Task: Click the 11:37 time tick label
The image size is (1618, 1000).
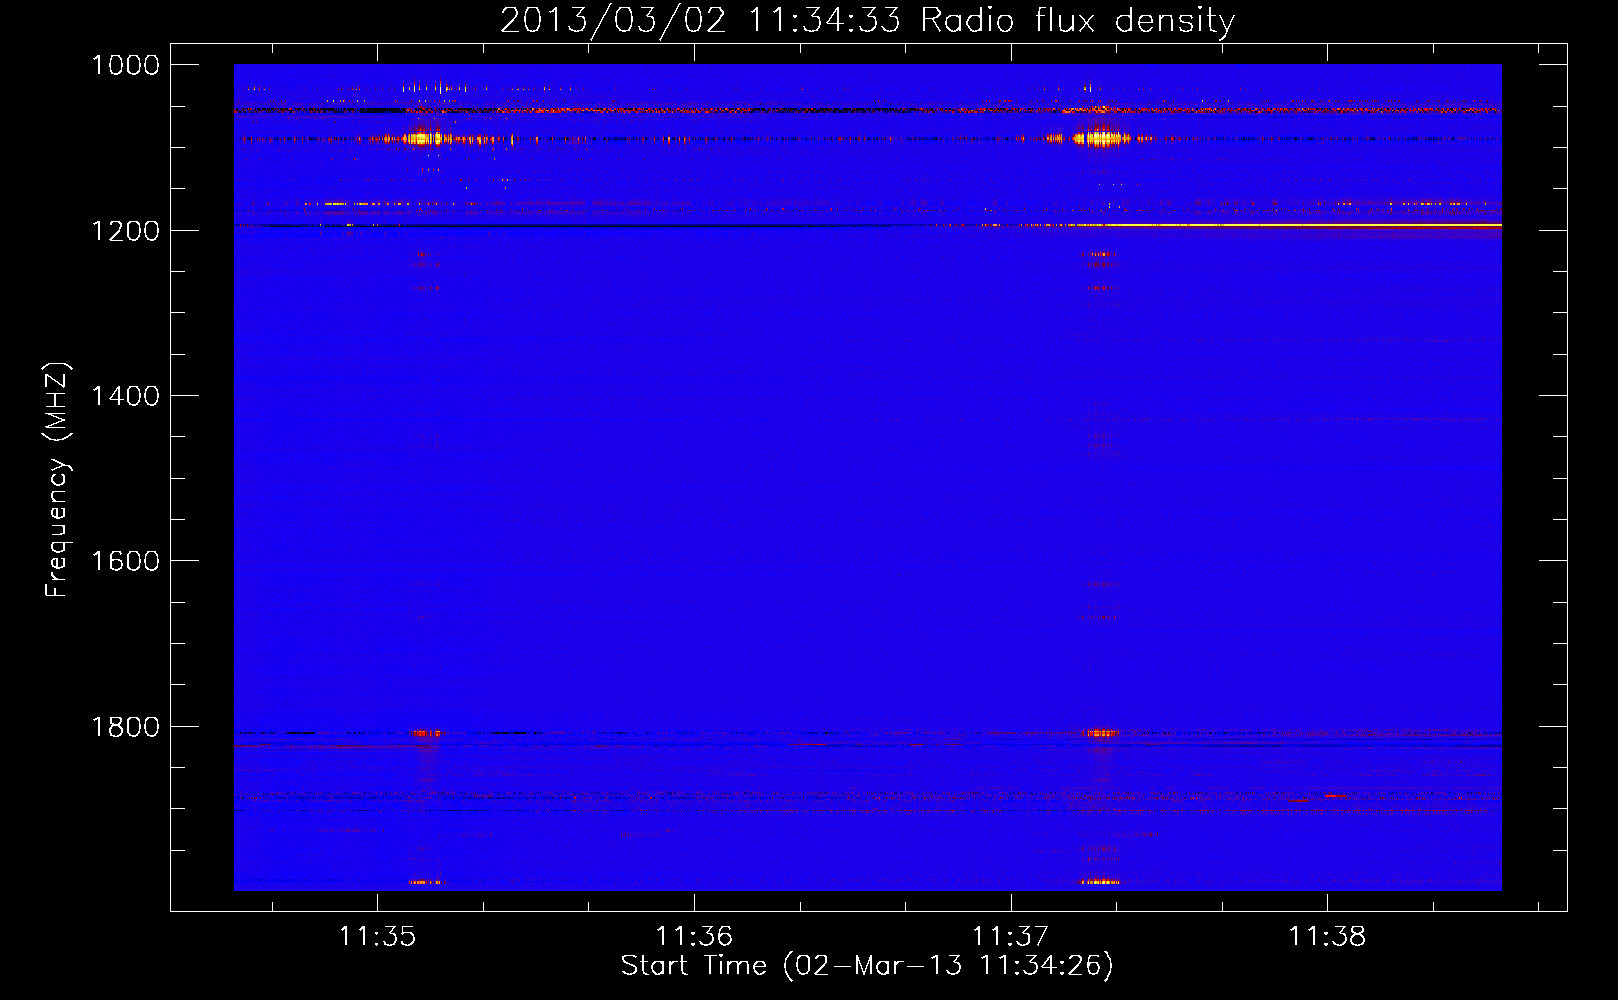Action: point(1010,936)
